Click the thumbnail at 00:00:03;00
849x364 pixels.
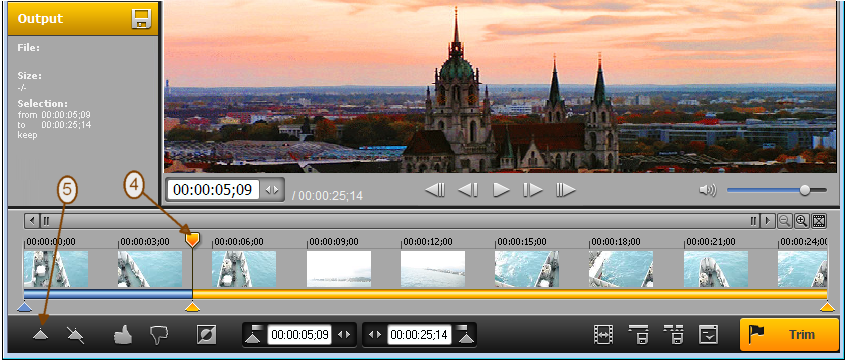point(150,269)
